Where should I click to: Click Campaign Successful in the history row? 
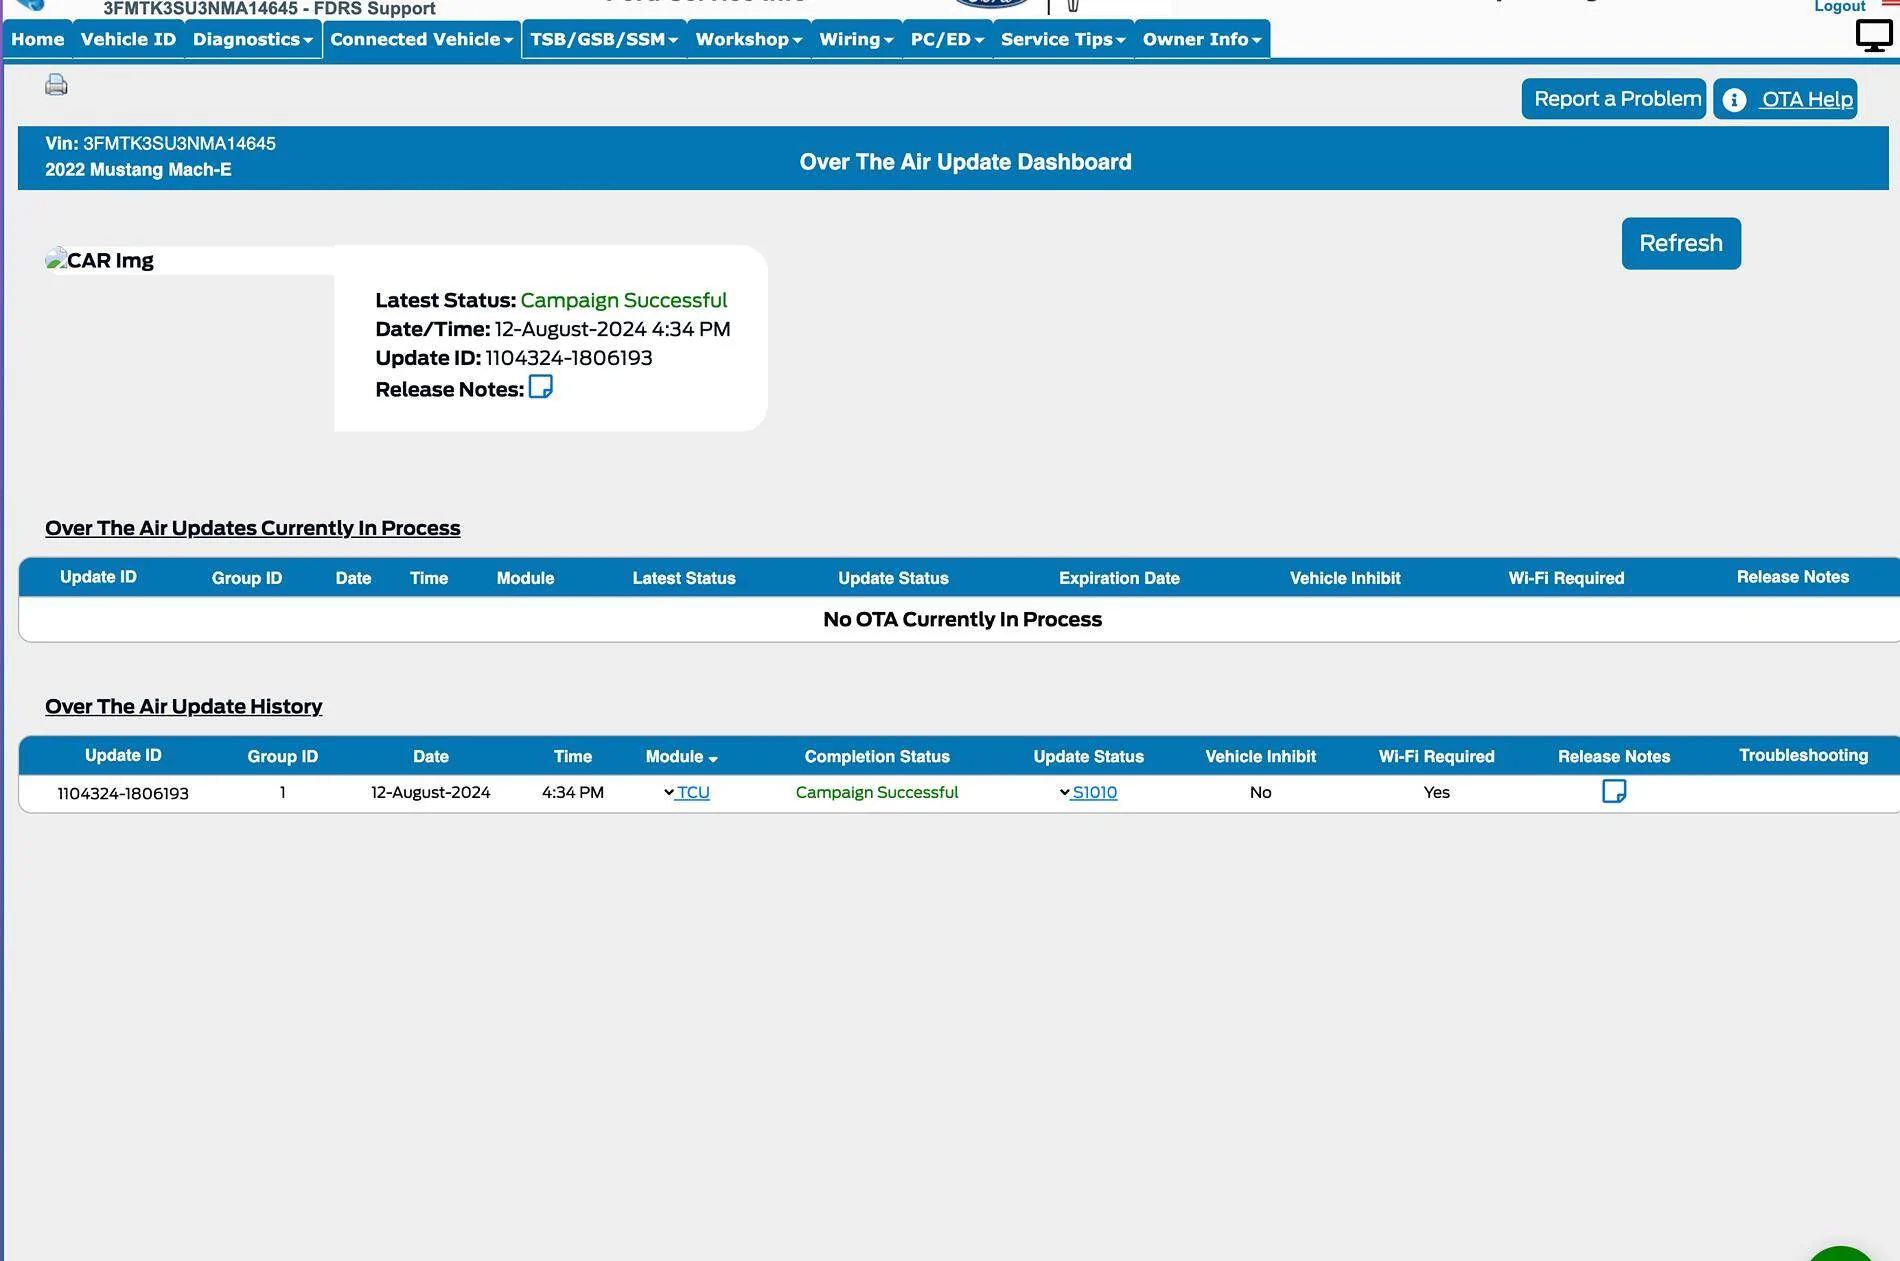pyautogui.click(x=877, y=792)
